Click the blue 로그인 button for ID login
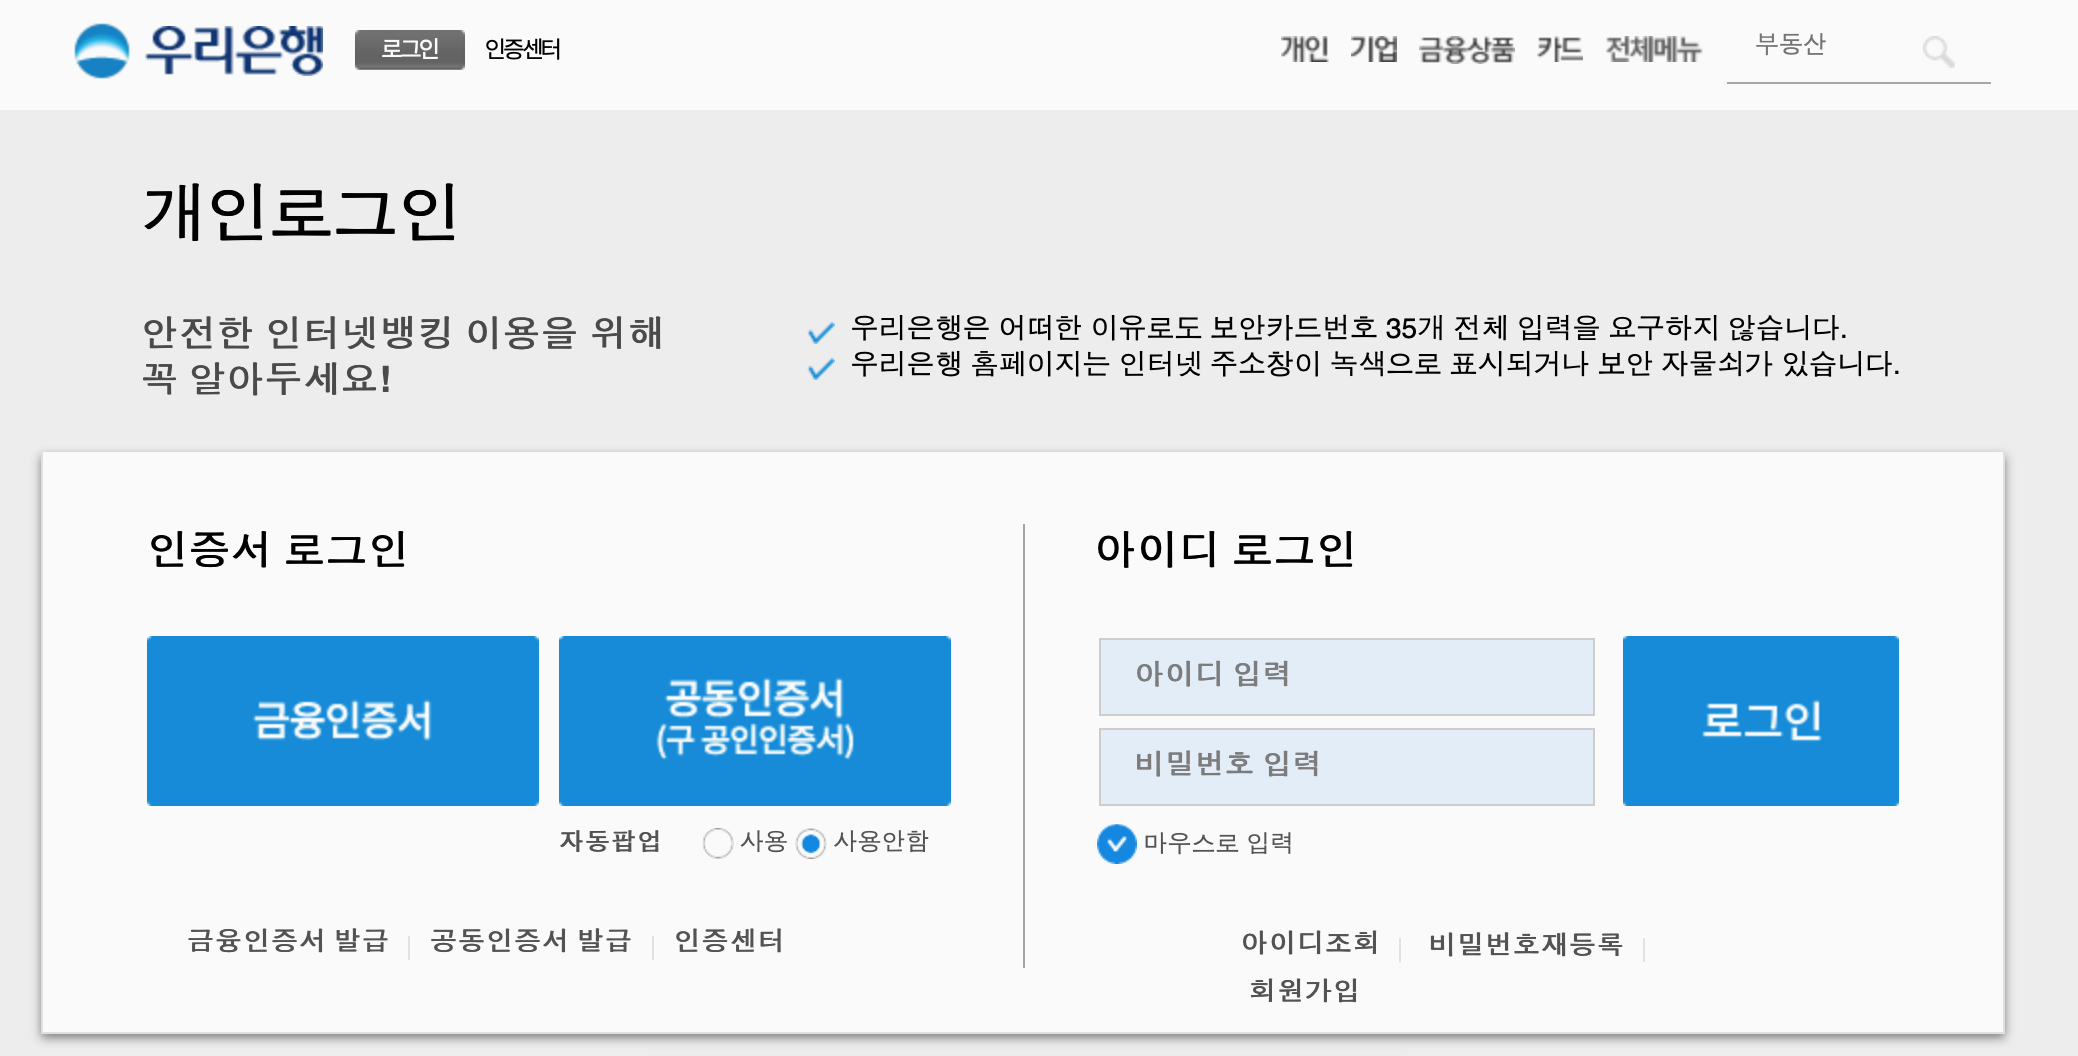Image resolution: width=2078 pixels, height=1056 pixels. tap(1761, 721)
